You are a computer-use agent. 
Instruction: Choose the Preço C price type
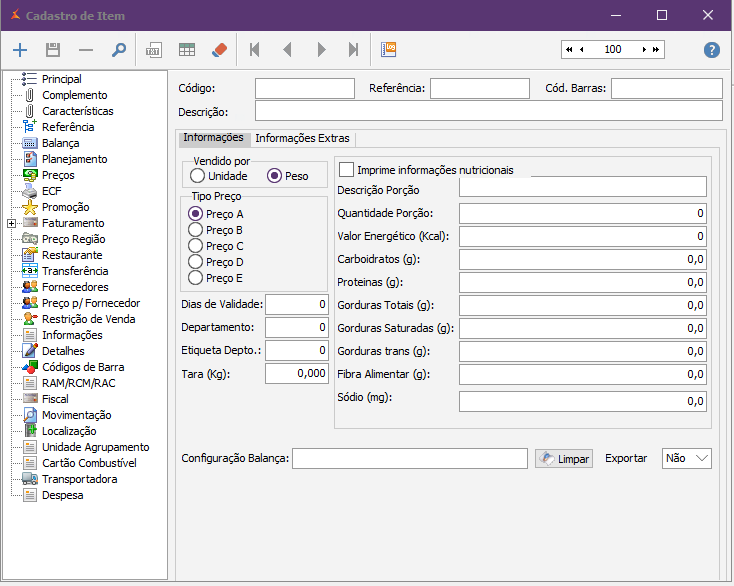point(196,246)
